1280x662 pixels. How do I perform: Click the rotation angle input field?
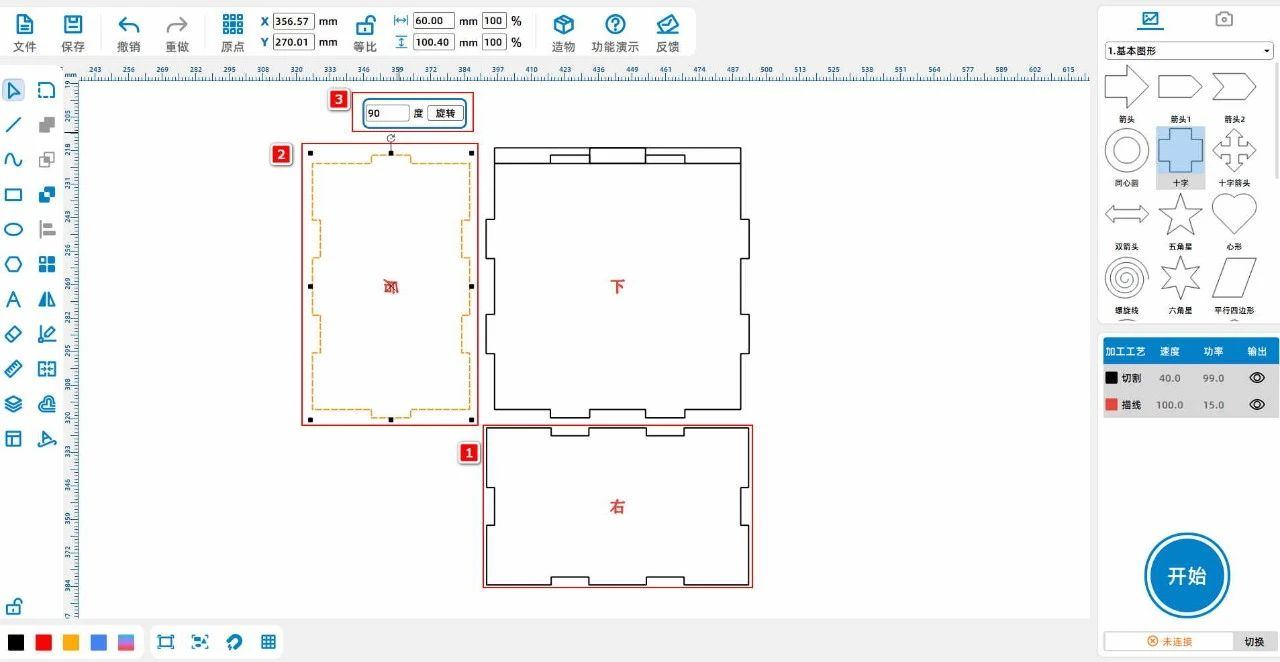coord(387,114)
